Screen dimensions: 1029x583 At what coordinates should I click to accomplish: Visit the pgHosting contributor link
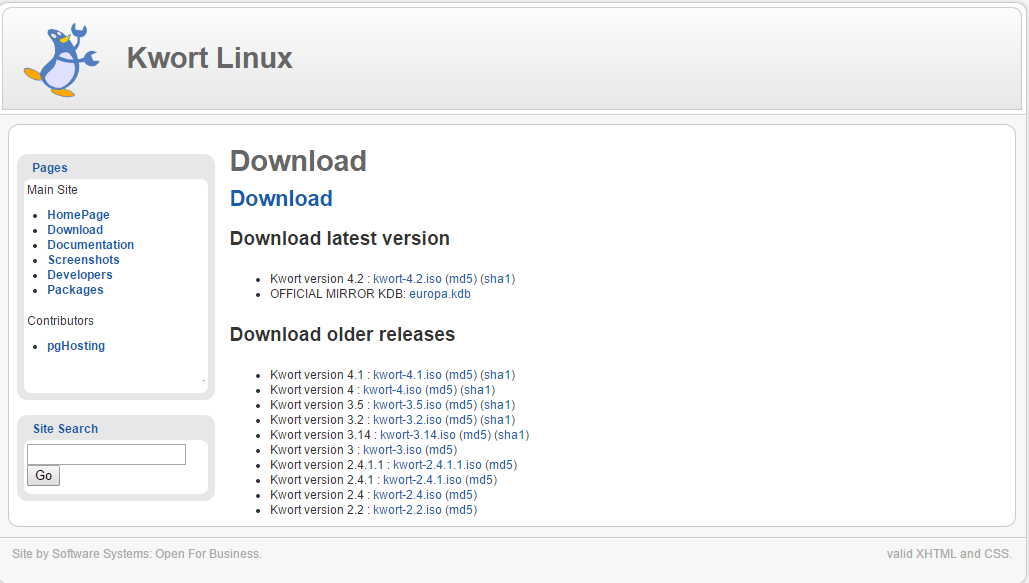click(x=76, y=346)
